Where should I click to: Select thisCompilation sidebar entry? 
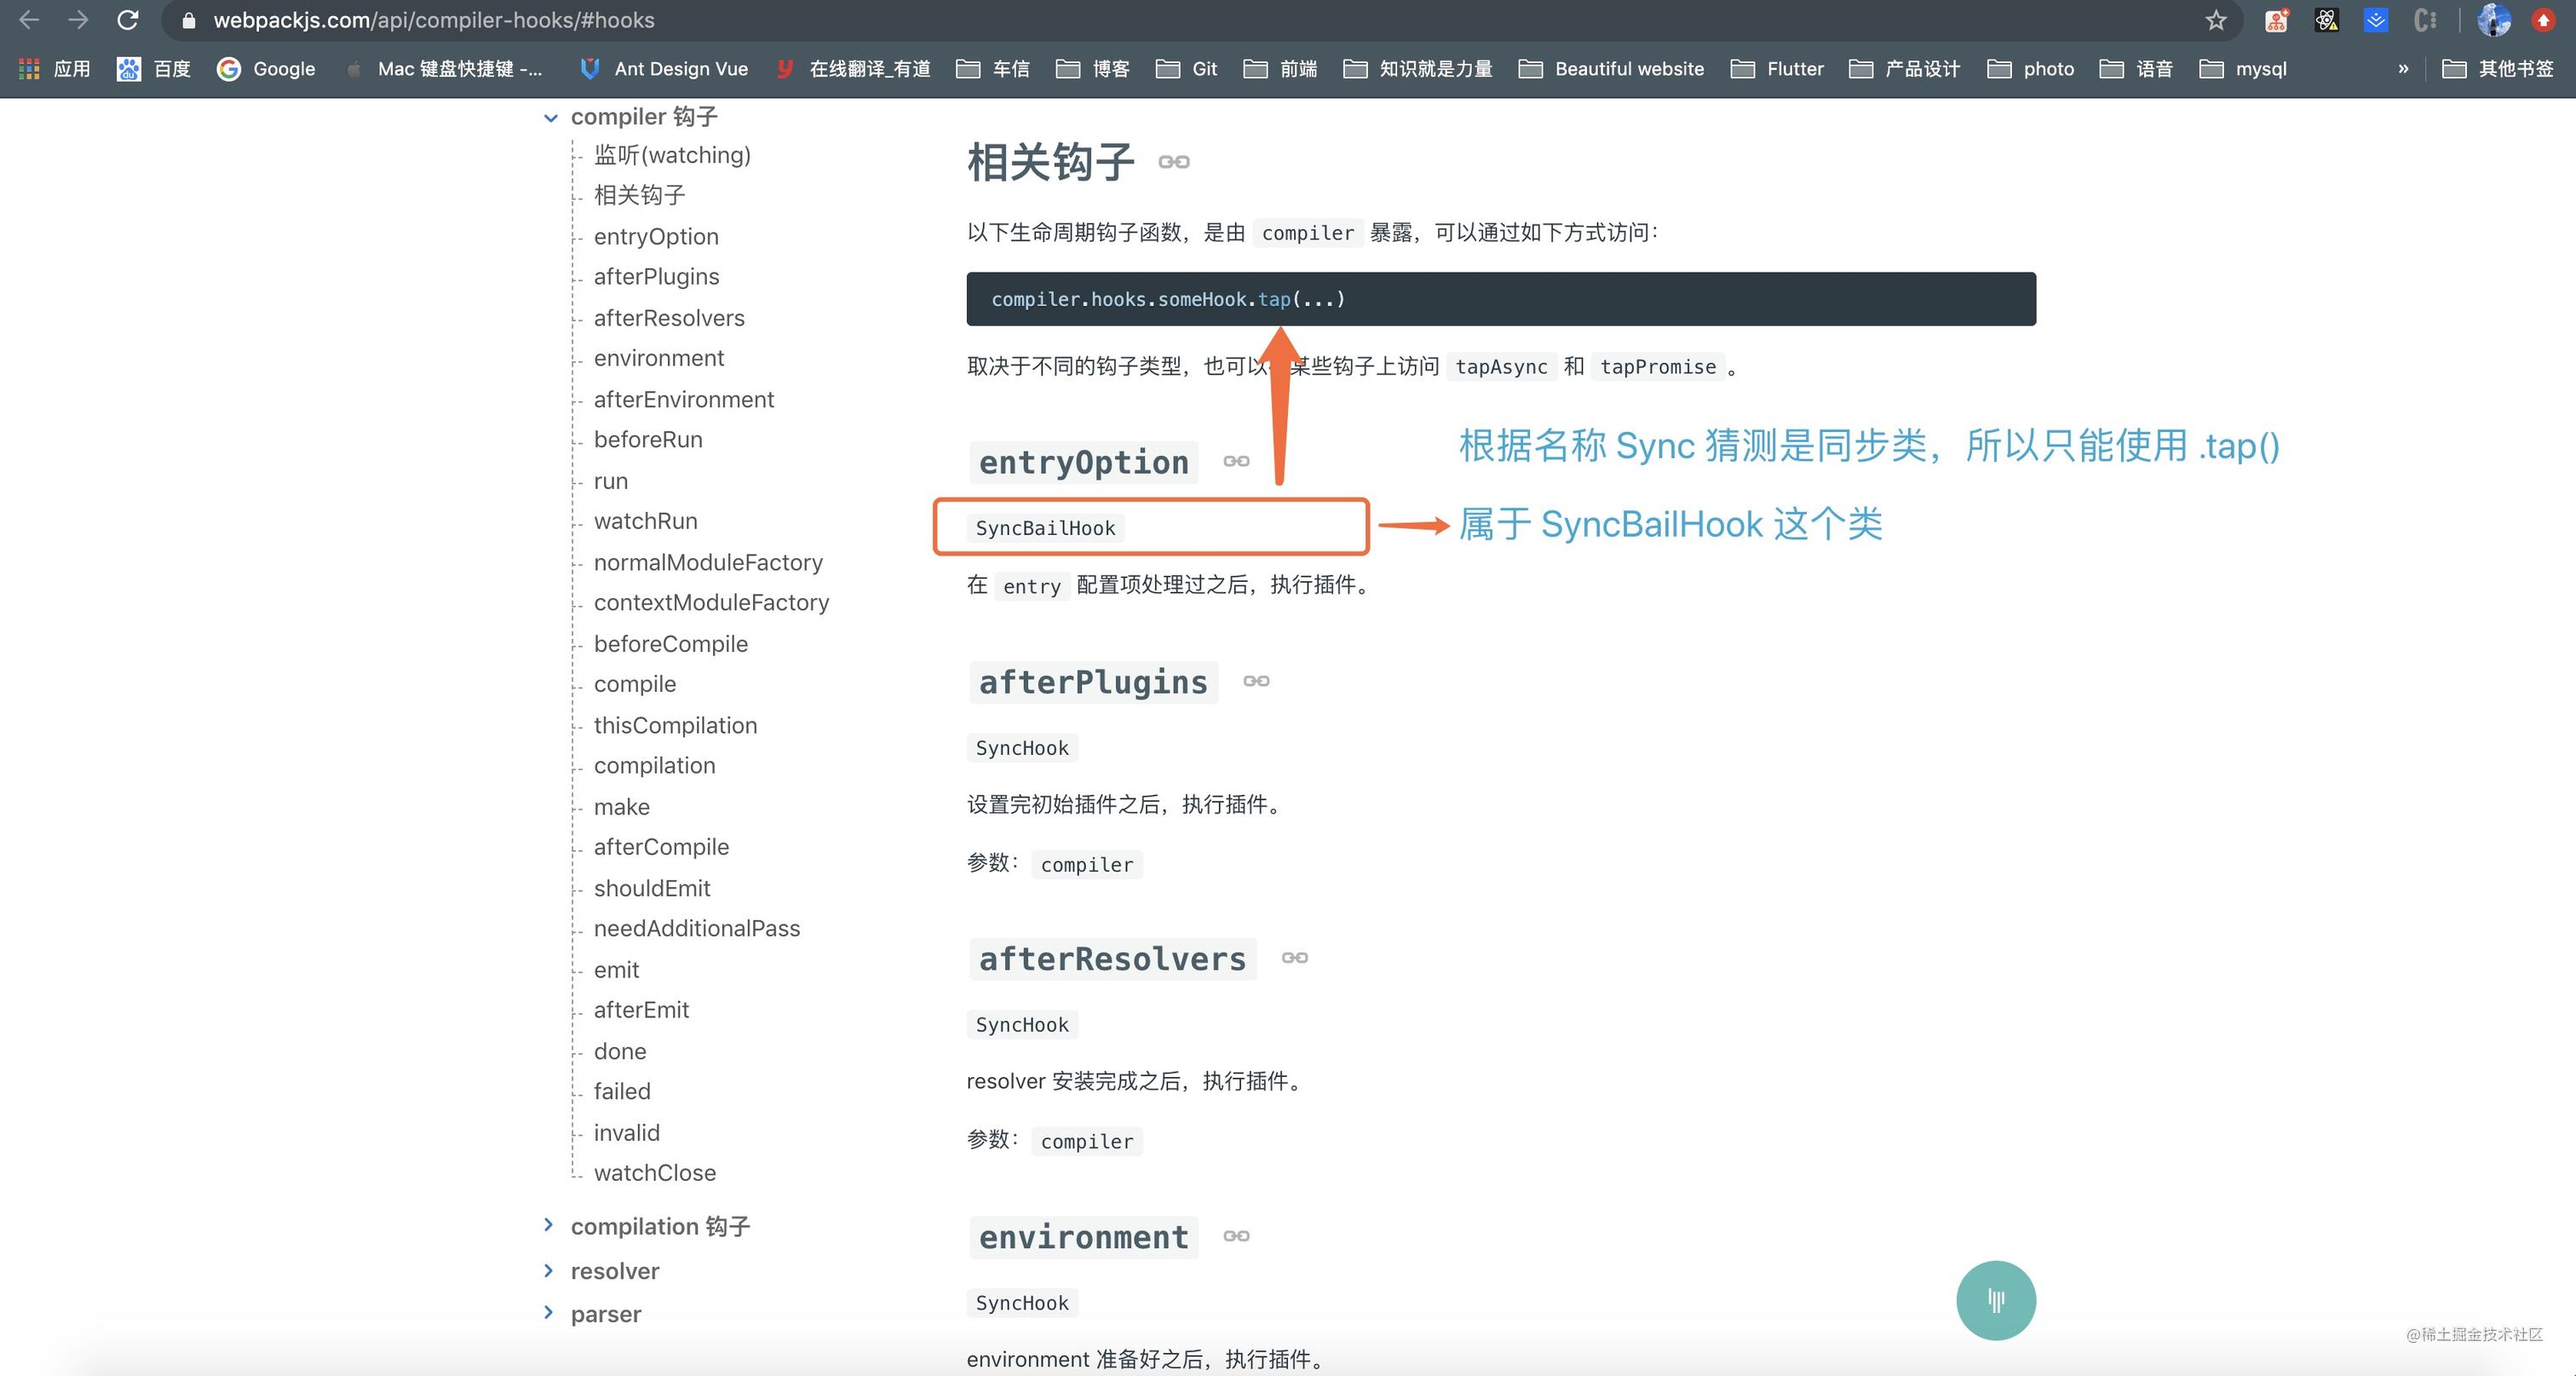[675, 725]
